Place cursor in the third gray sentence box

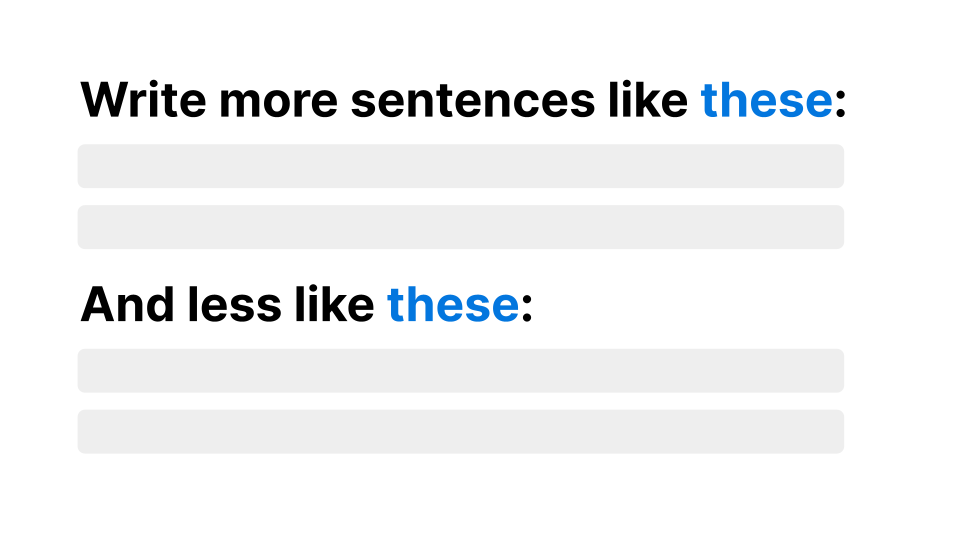tap(460, 370)
